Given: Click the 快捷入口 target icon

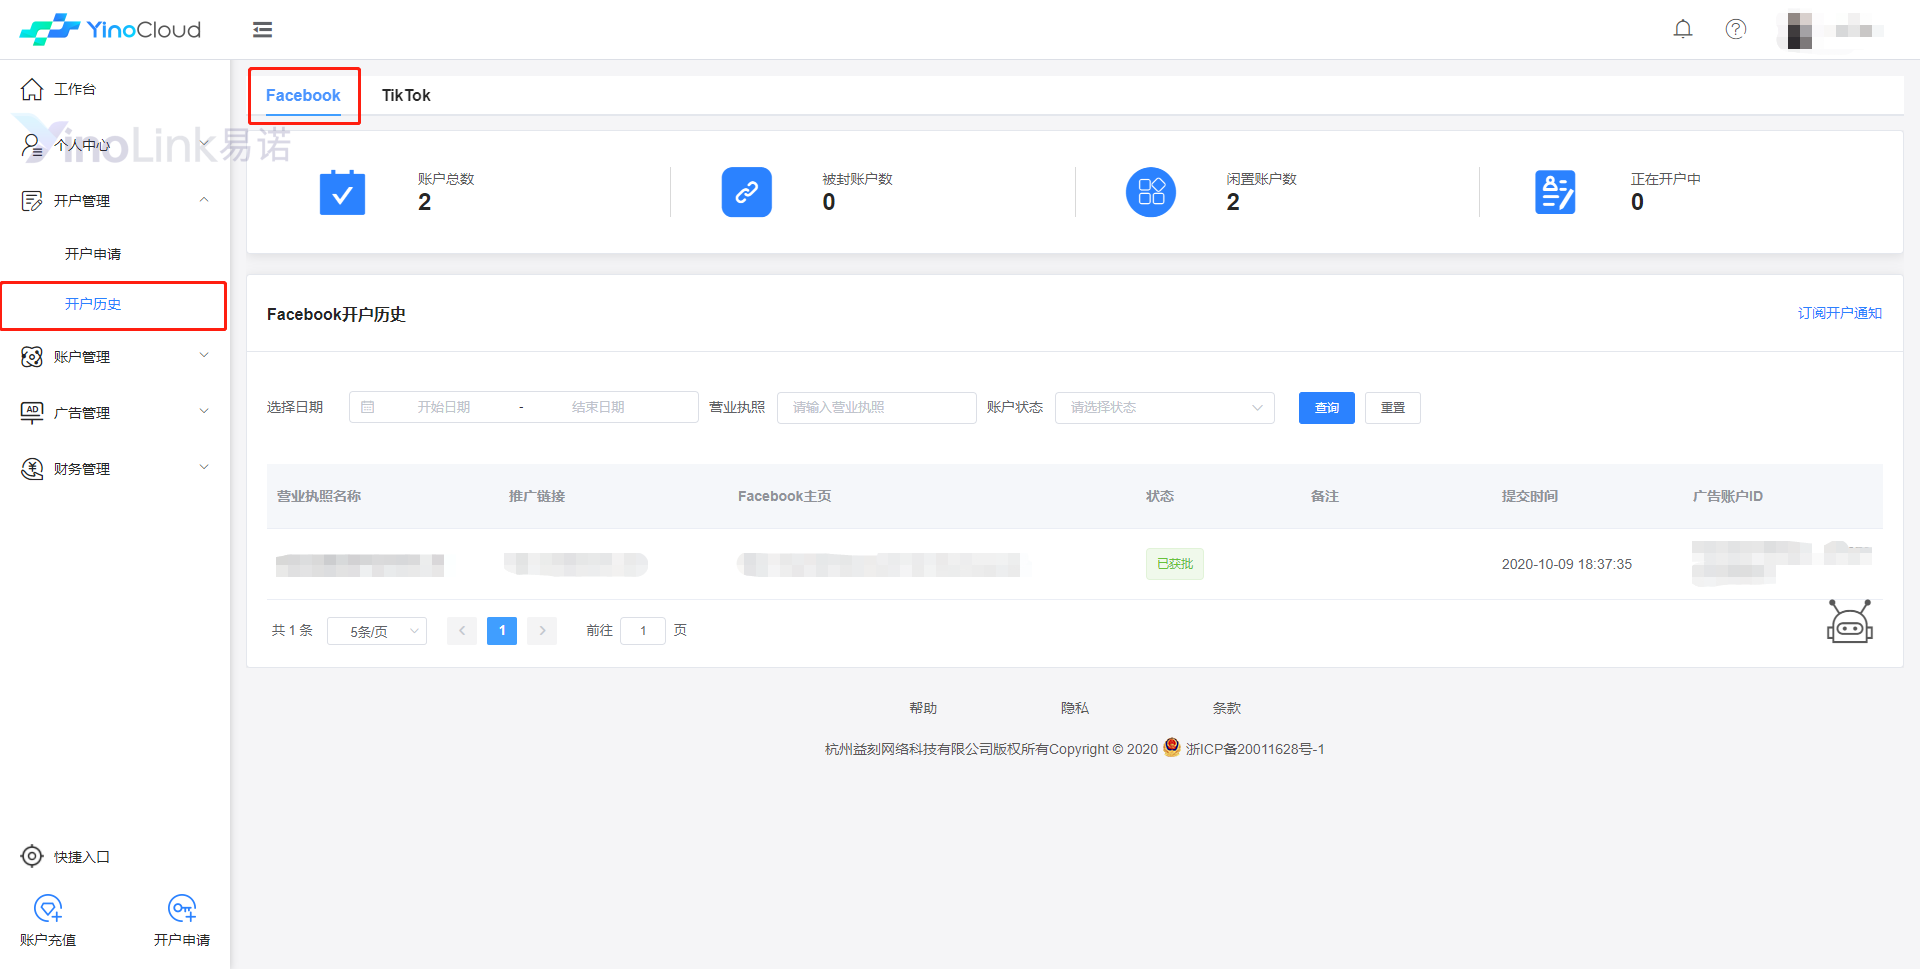Looking at the screenshot, I should 32,856.
